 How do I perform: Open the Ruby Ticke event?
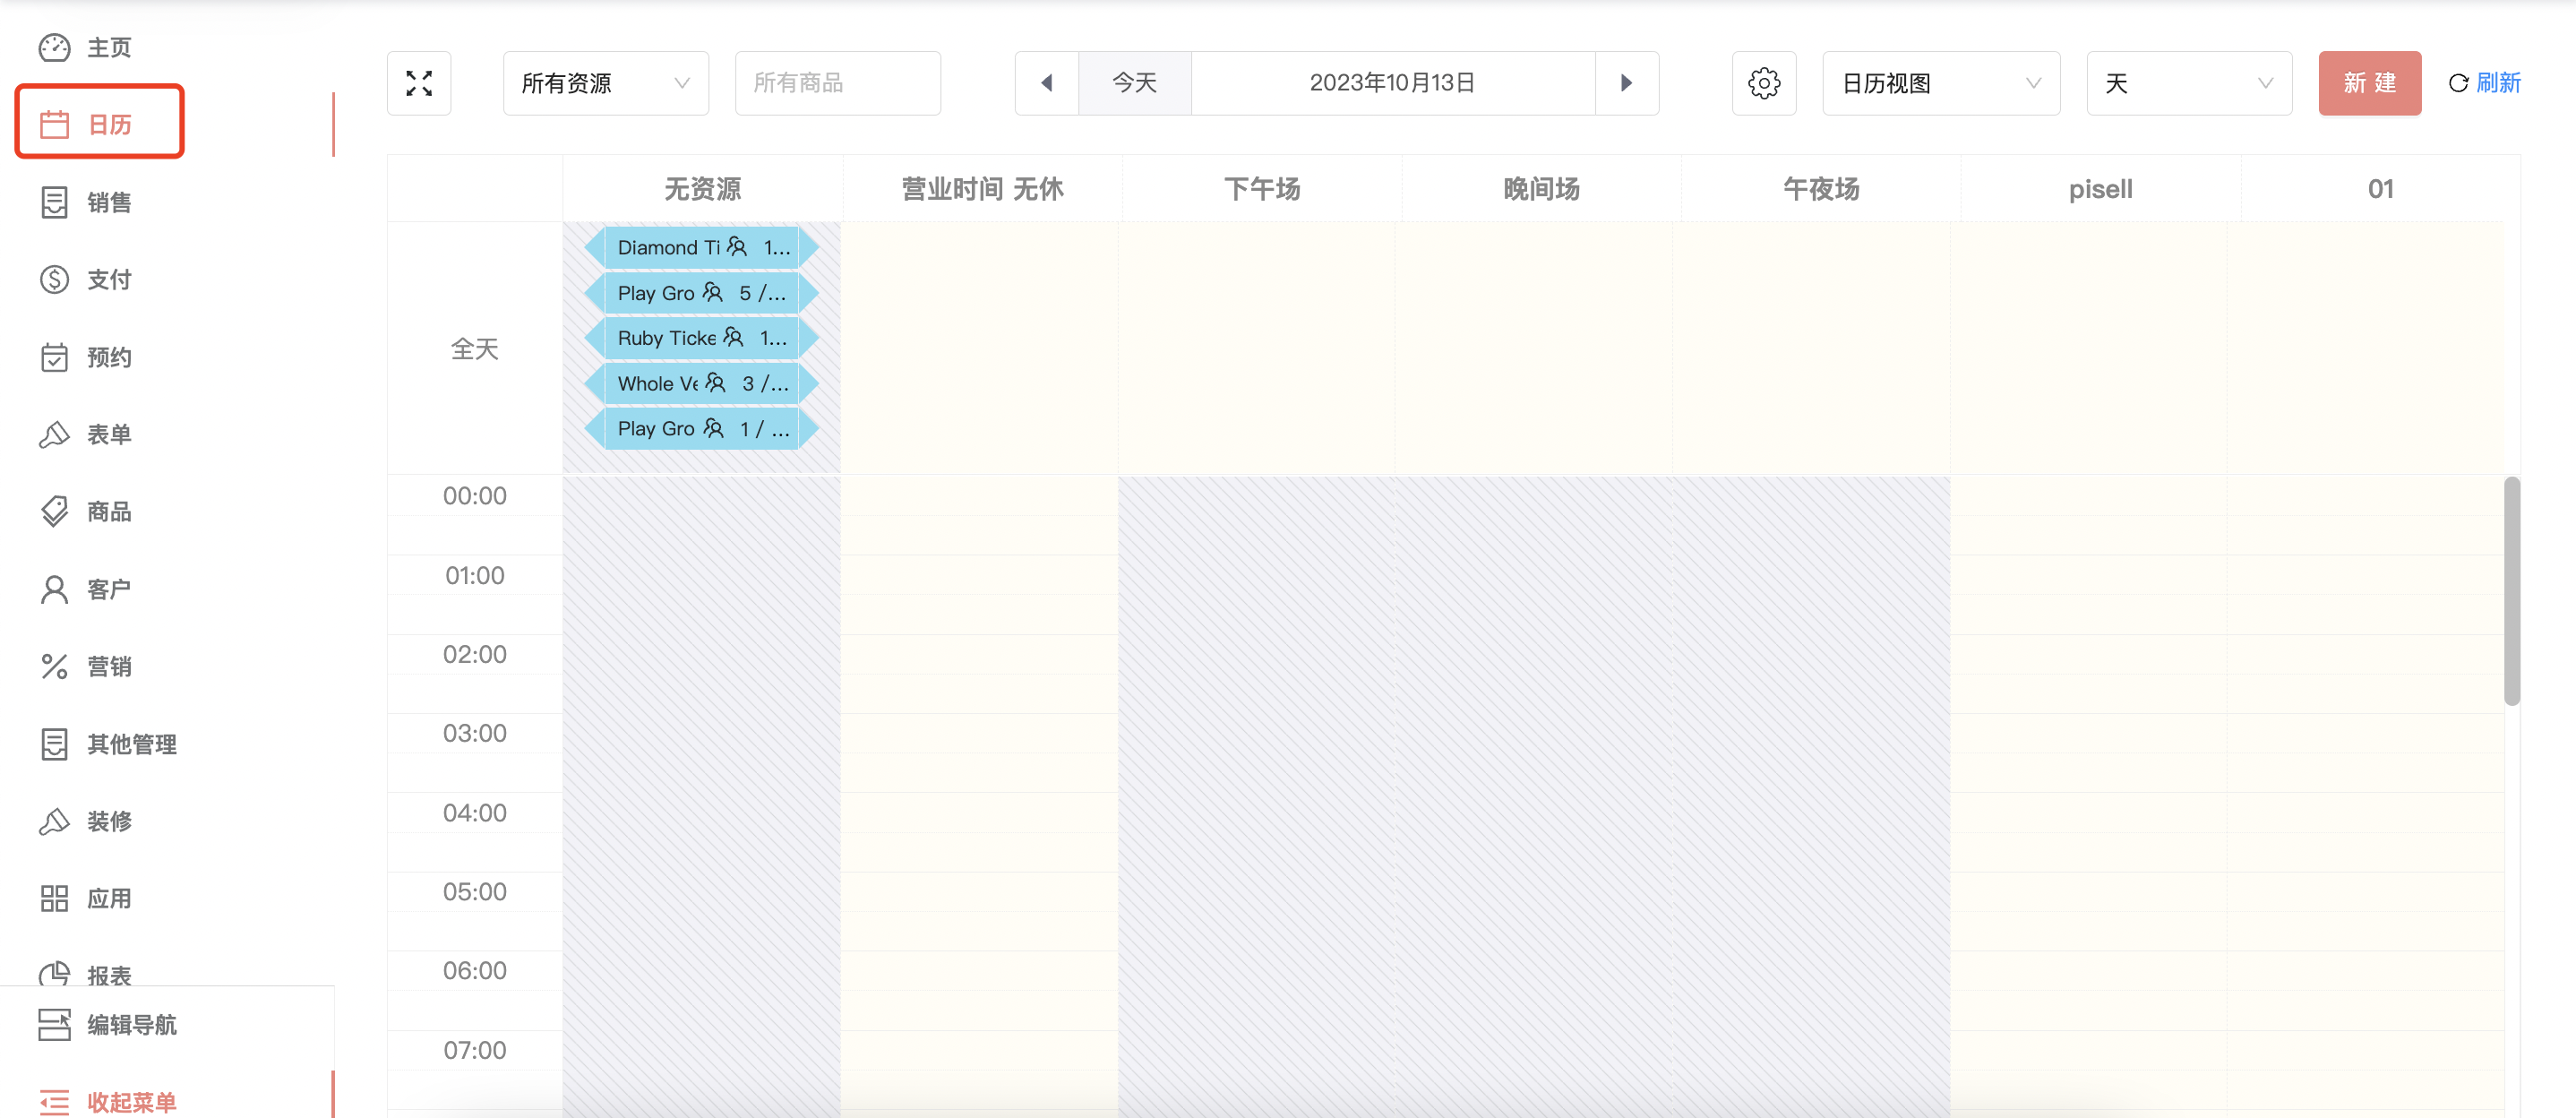click(x=702, y=338)
